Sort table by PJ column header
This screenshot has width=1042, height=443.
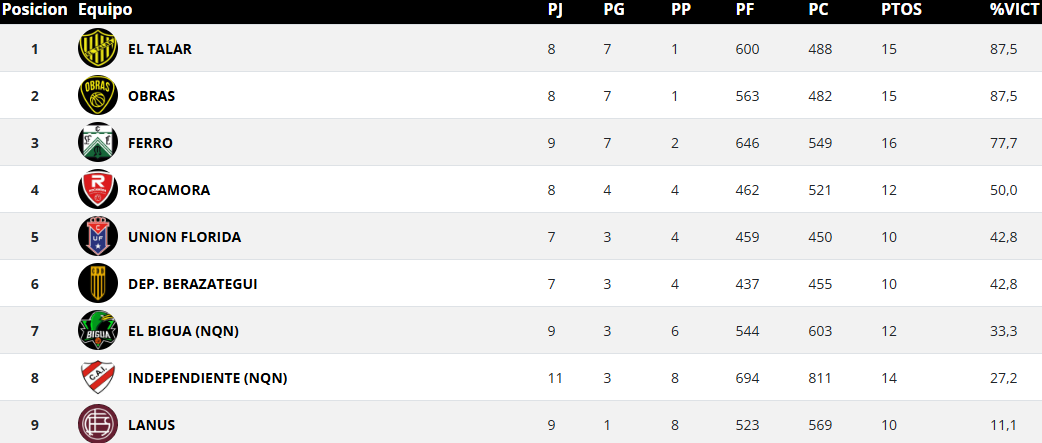pos(555,10)
